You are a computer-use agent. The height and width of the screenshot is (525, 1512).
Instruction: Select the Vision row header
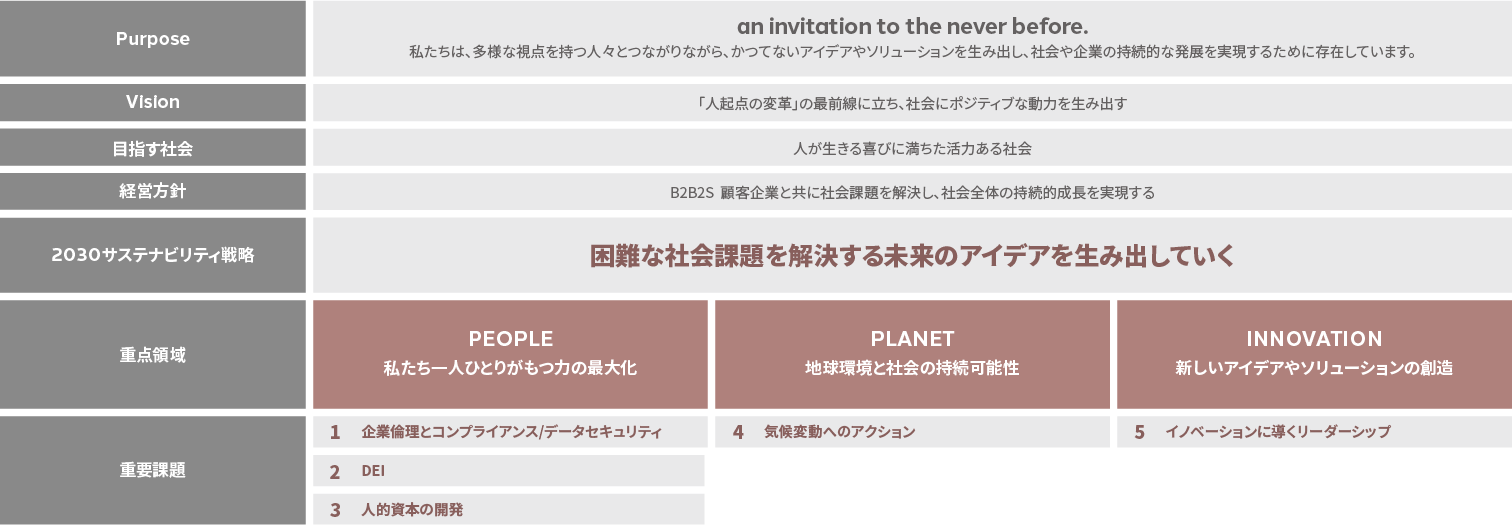(x=152, y=102)
